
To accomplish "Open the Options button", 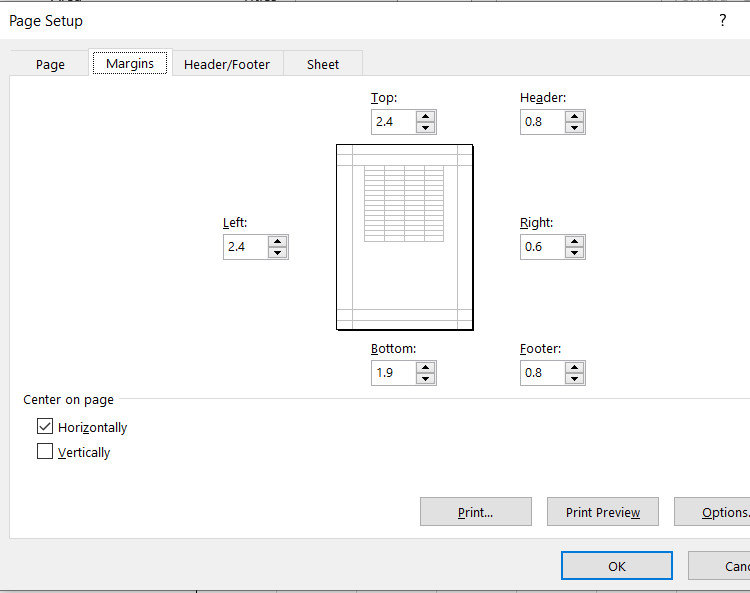I will pyautogui.click(x=713, y=512).
